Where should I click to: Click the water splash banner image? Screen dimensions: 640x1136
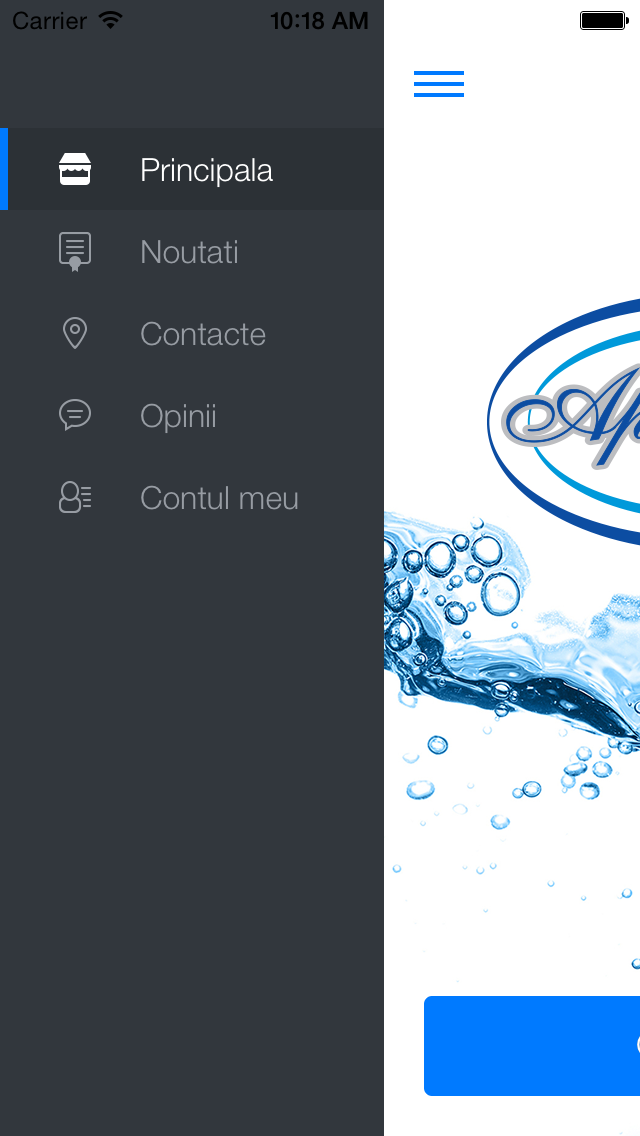pyautogui.click(x=512, y=724)
